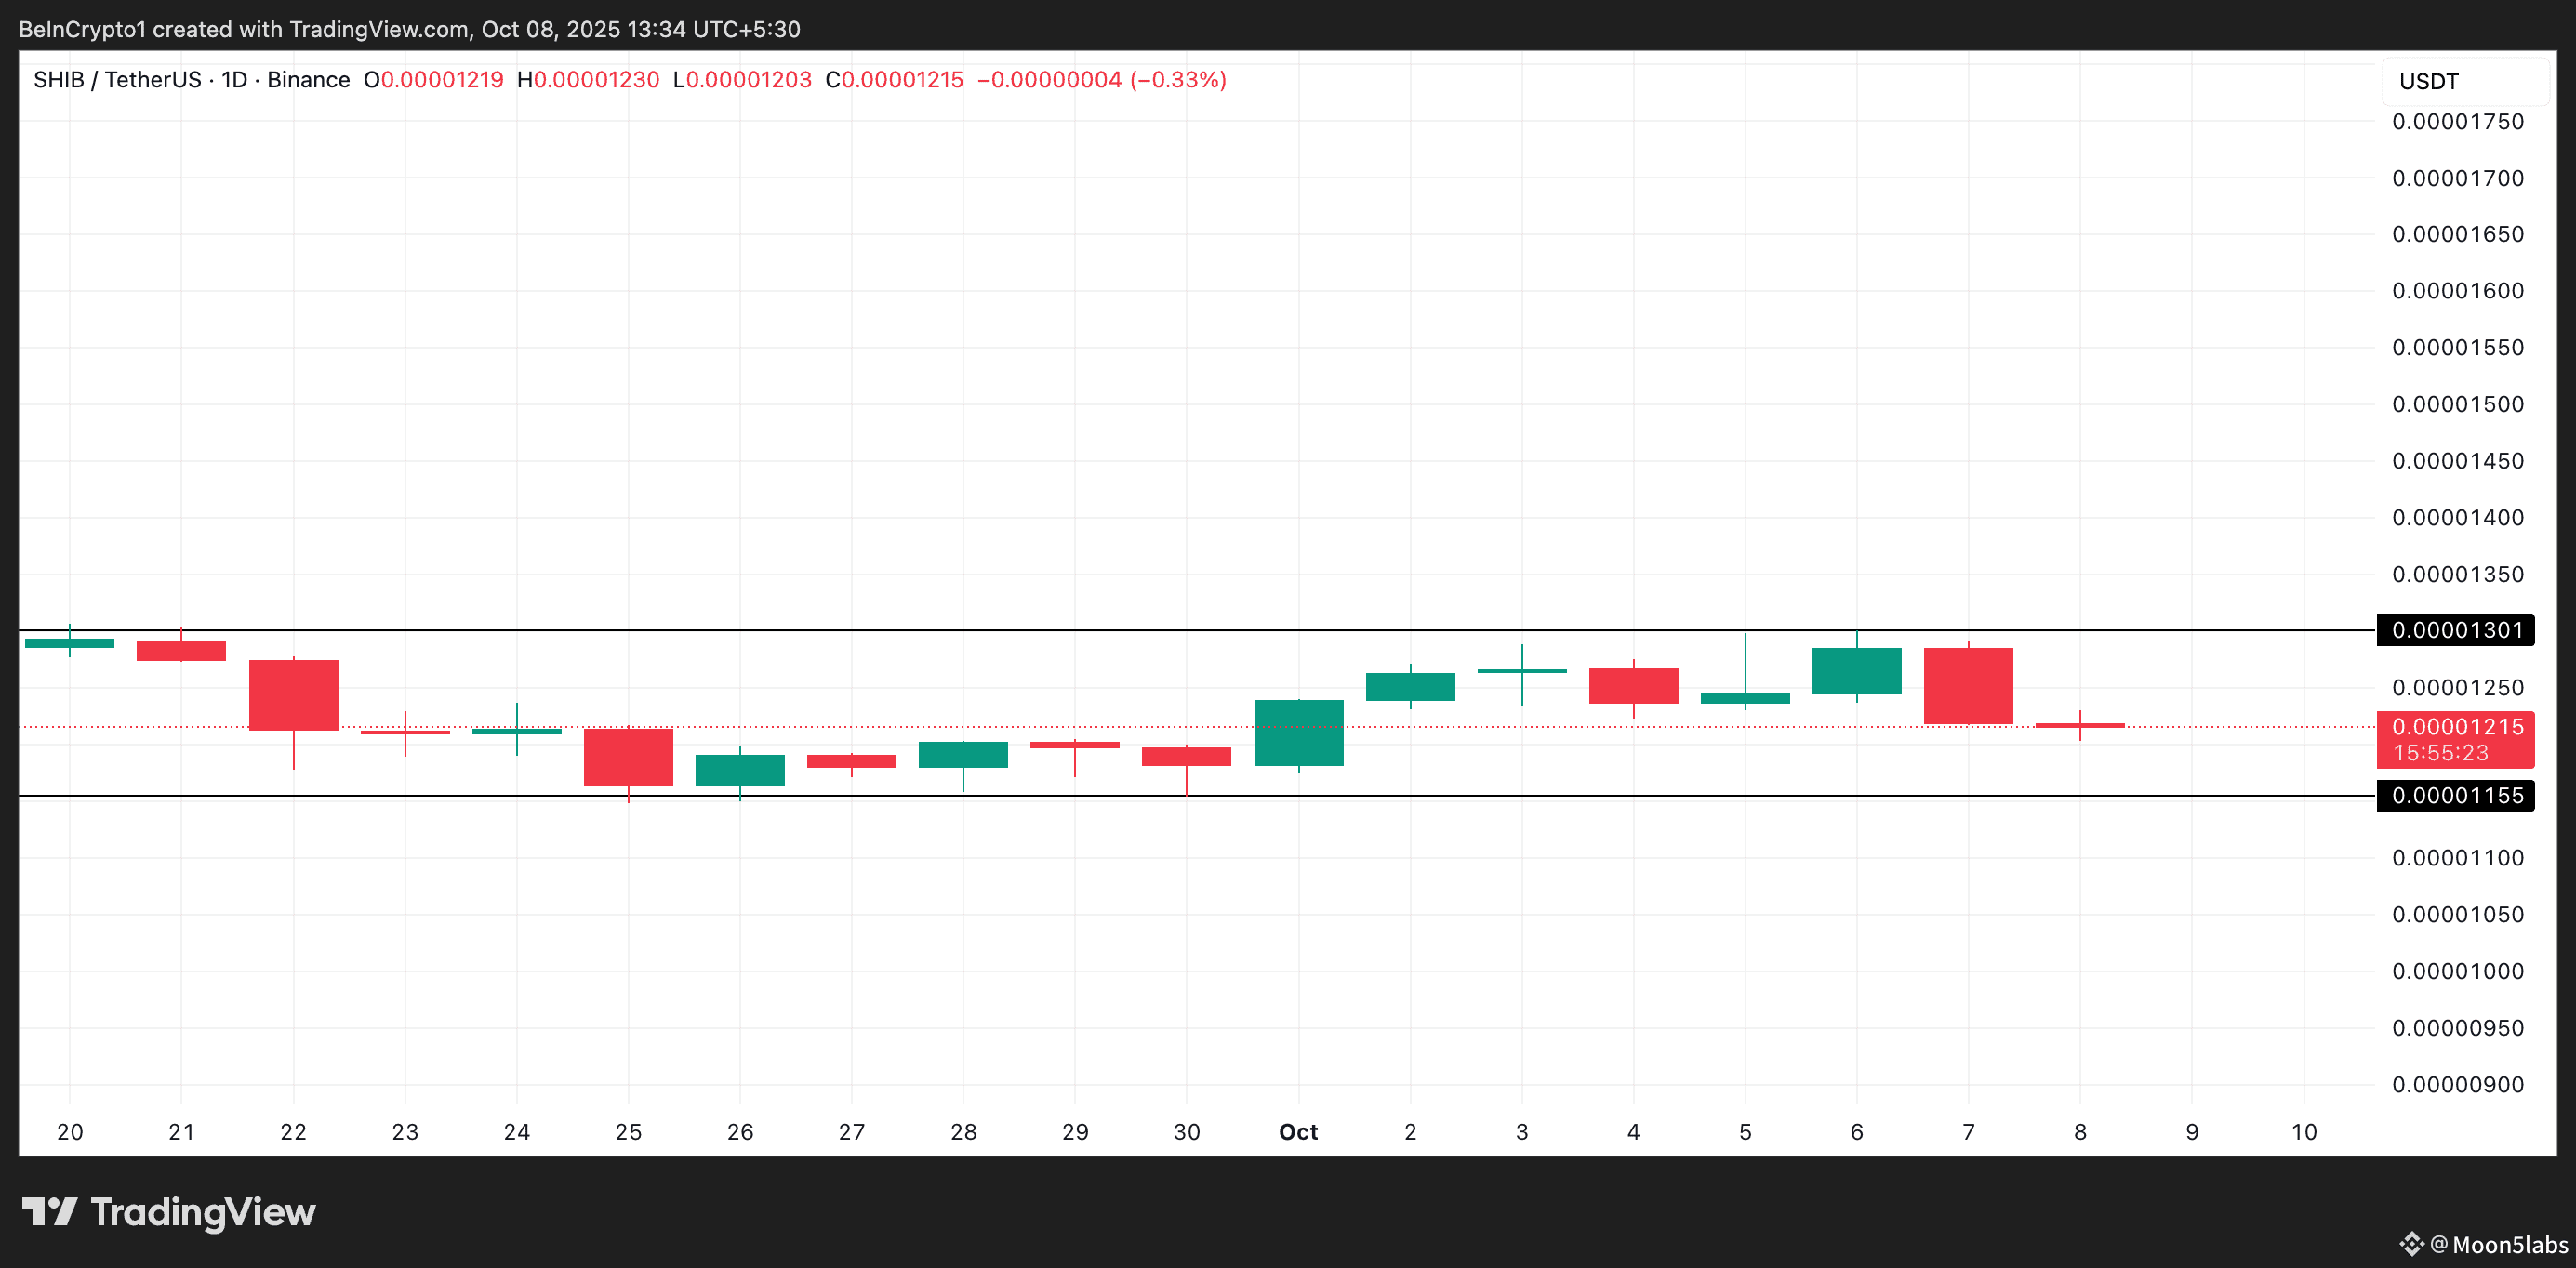Click the Oct month label on time axis
Screen dimensions: 2576x1268
coord(1298,1132)
